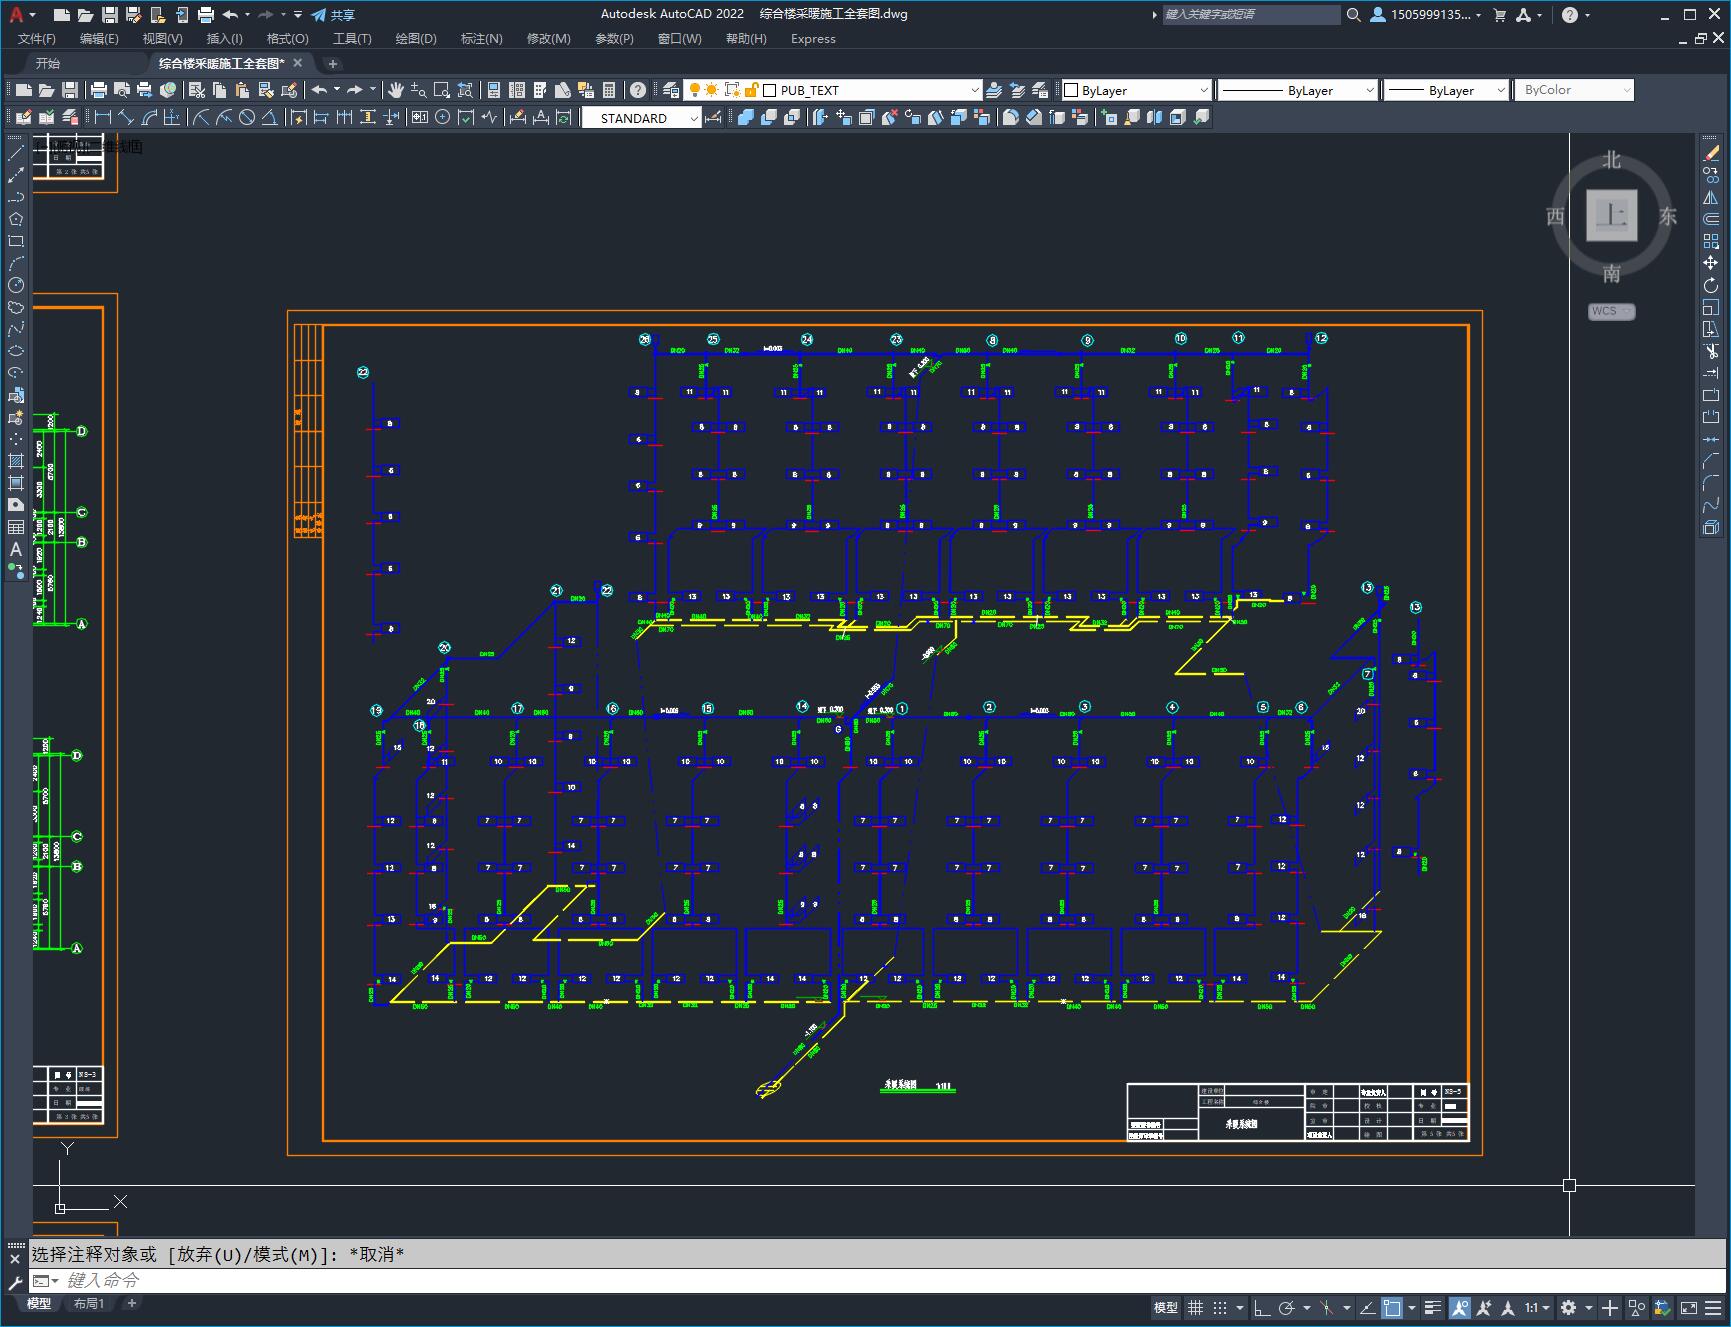Toggle drawing grid display in status bar

pos(1195,1307)
